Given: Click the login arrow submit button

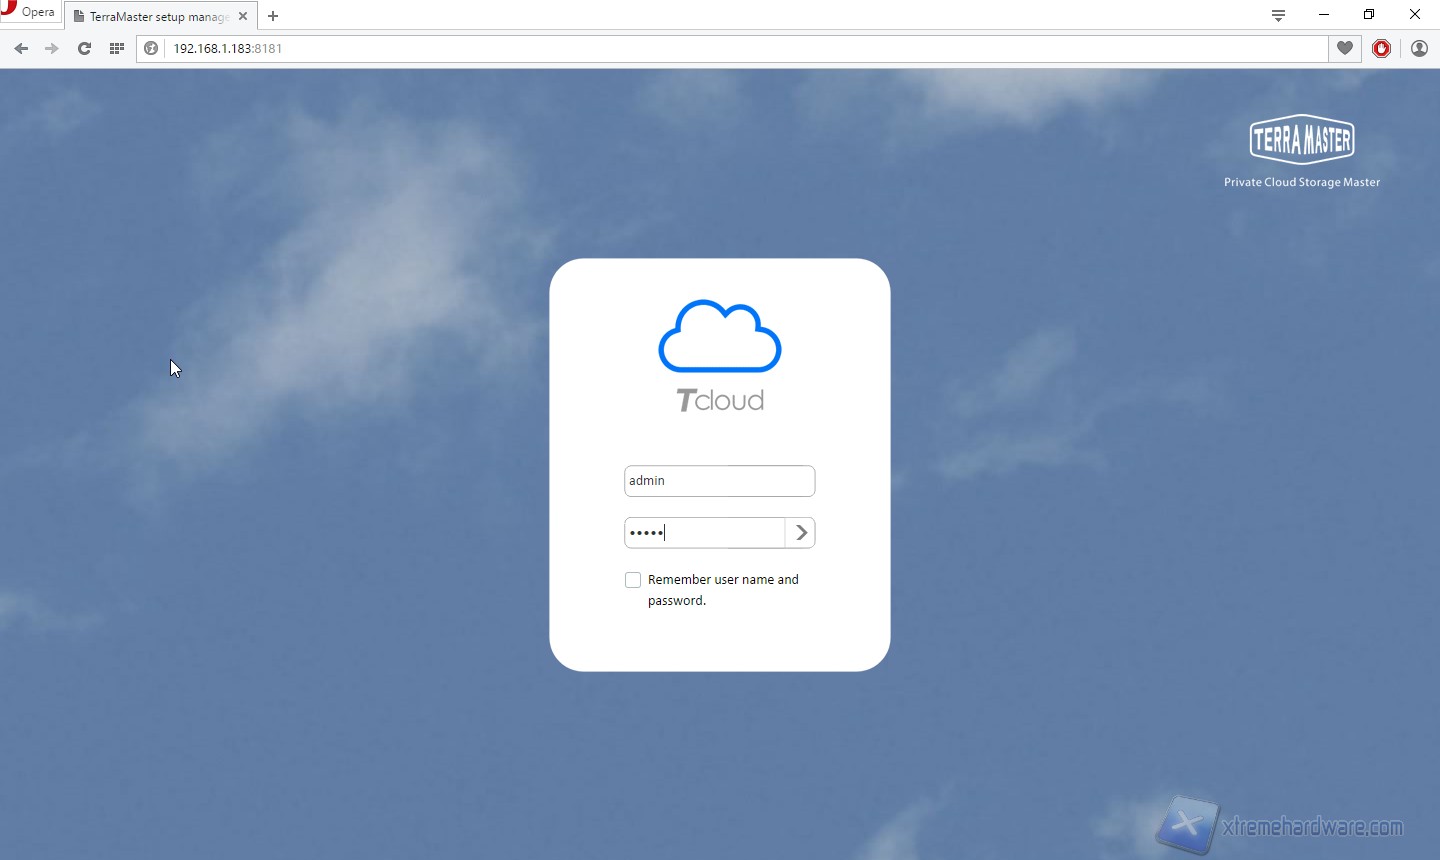Looking at the screenshot, I should click(801, 533).
